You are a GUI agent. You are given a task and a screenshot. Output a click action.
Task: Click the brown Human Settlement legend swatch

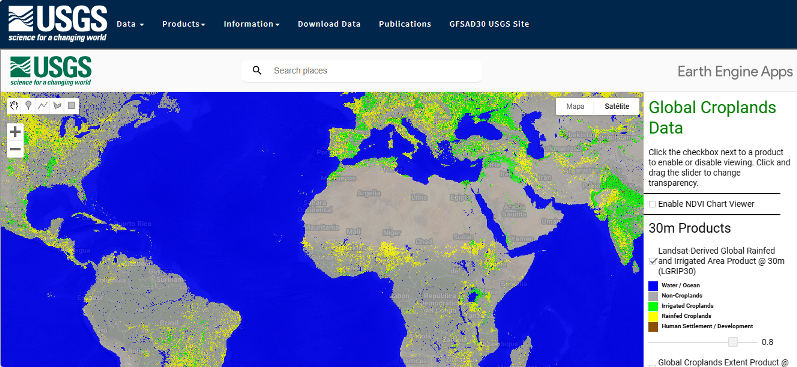653,326
